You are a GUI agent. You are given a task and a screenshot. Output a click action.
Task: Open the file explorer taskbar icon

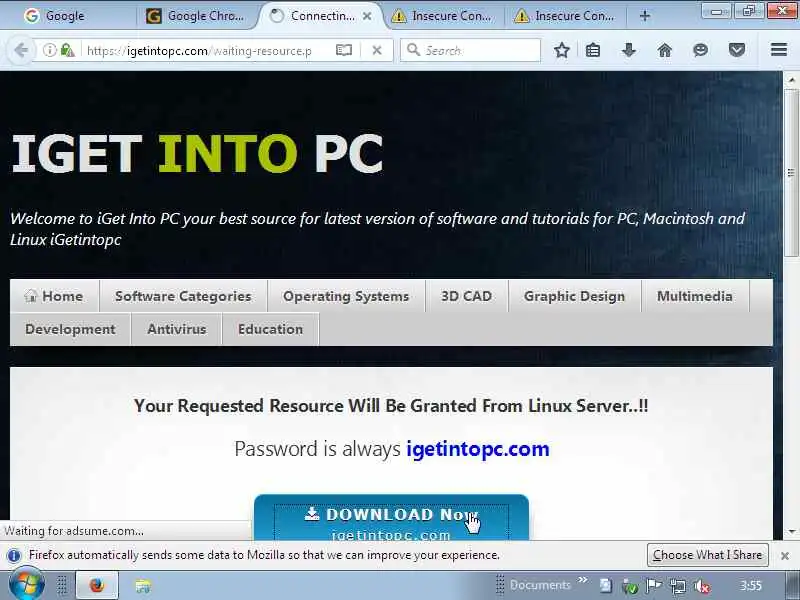(143, 586)
